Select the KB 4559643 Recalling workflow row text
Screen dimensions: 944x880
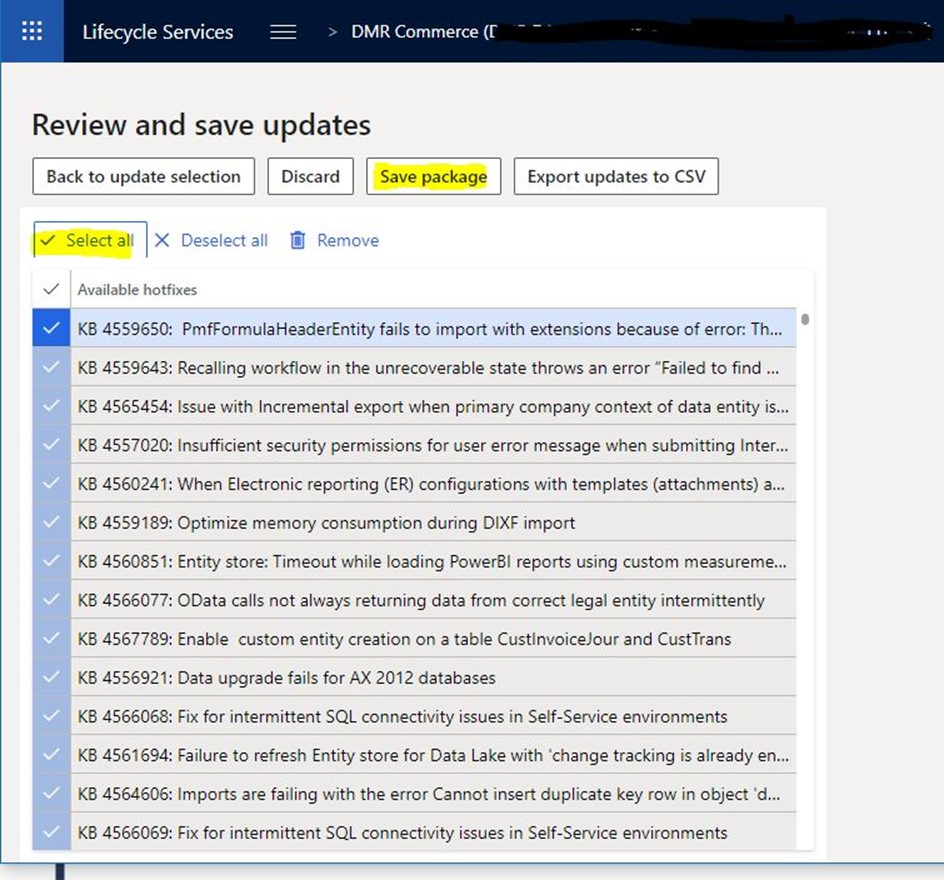[x=428, y=367]
